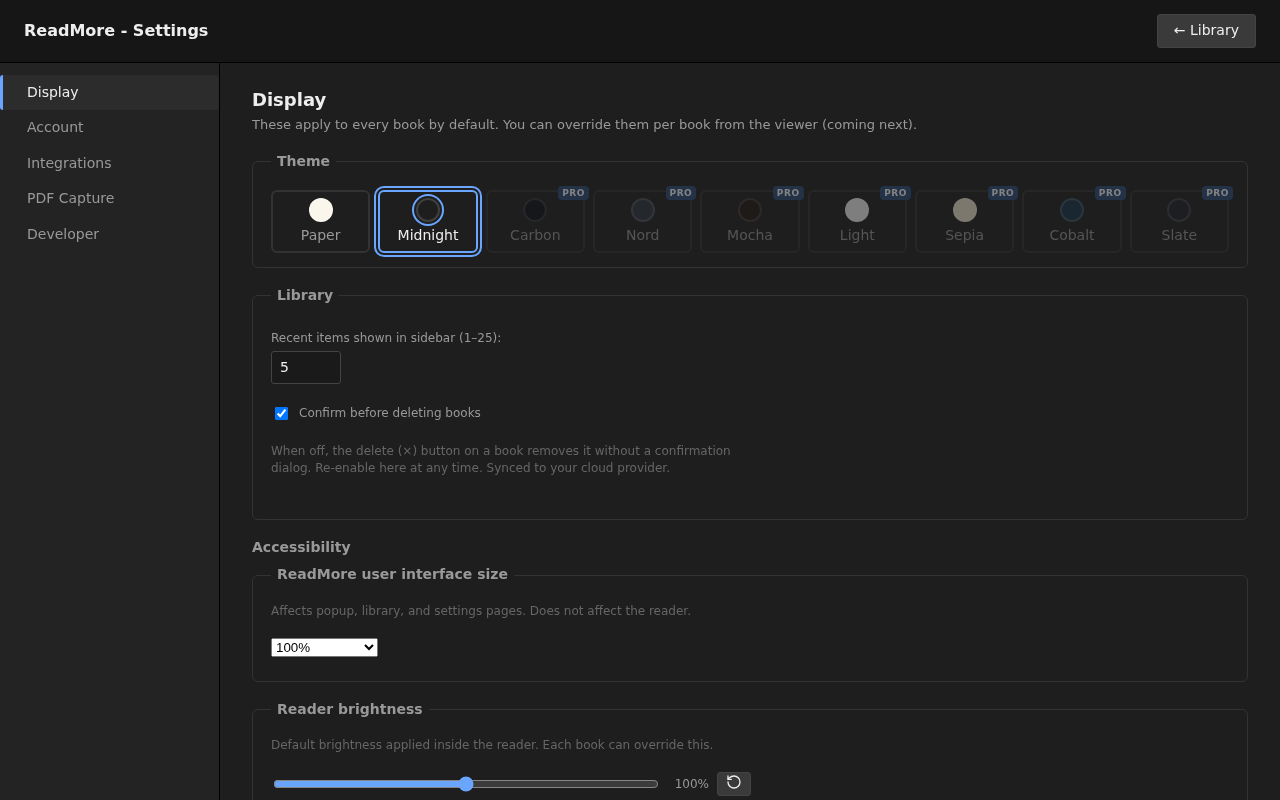Choose the Sepia theme
This screenshot has width=1280, height=800.
tap(965, 222)
